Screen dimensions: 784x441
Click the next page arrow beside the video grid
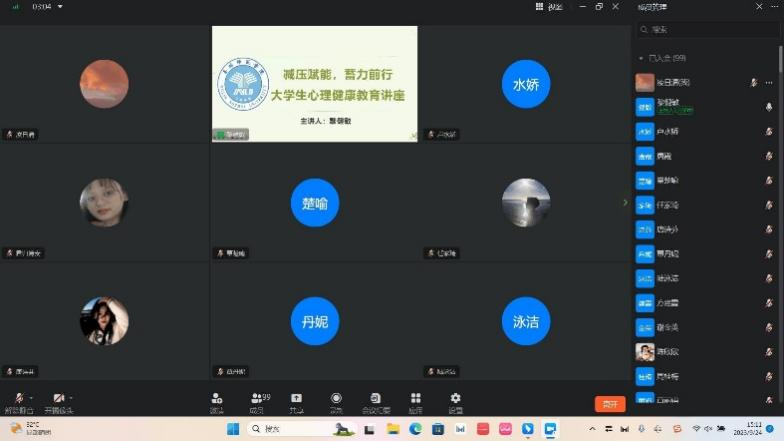(626, 203)
